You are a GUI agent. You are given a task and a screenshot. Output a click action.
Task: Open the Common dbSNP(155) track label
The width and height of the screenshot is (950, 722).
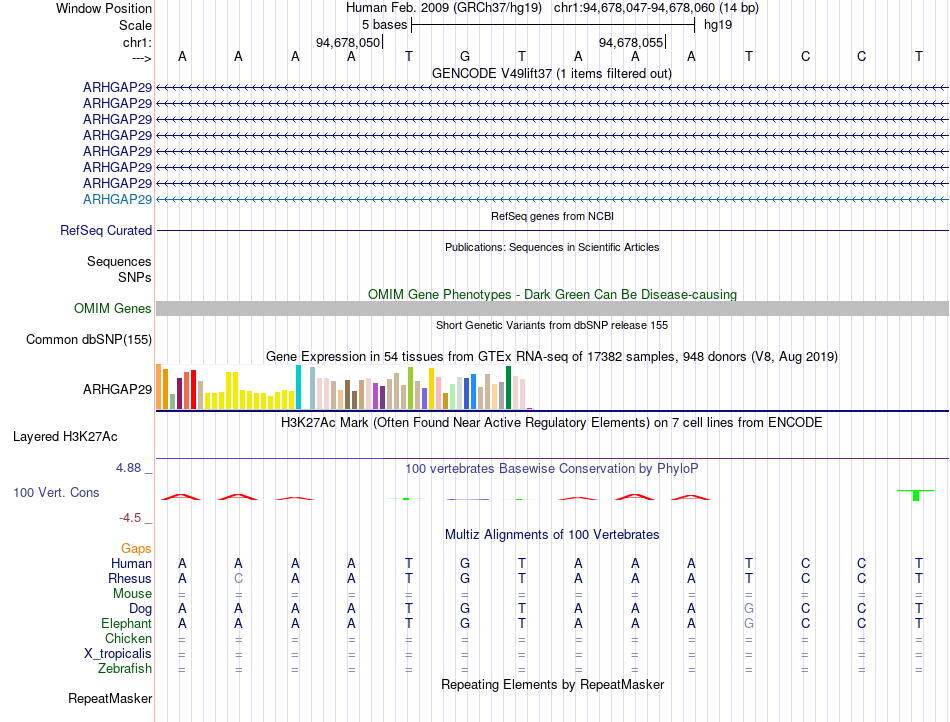[x=89, y=339]
